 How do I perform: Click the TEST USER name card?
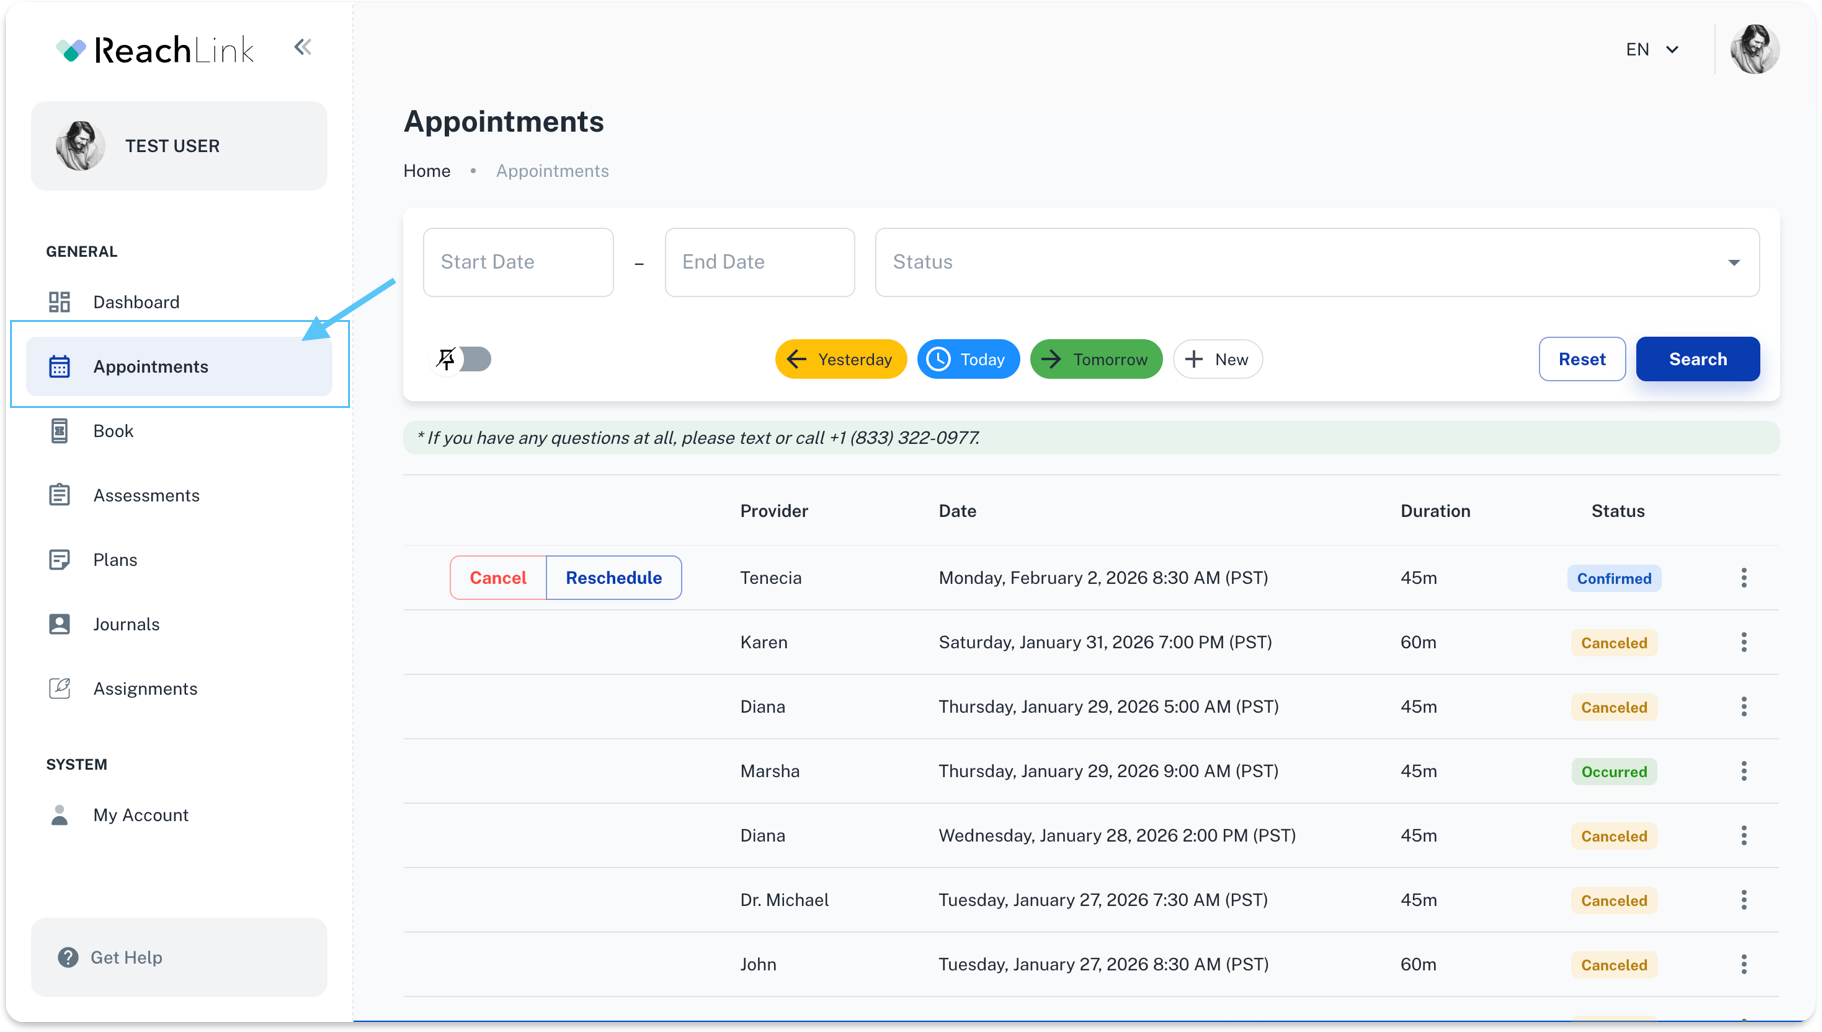(179, 146)
